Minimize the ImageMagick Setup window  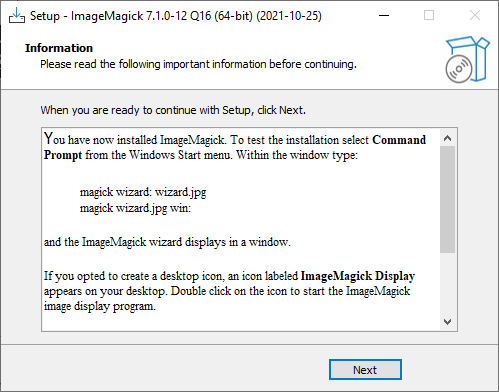click(384, 15)
